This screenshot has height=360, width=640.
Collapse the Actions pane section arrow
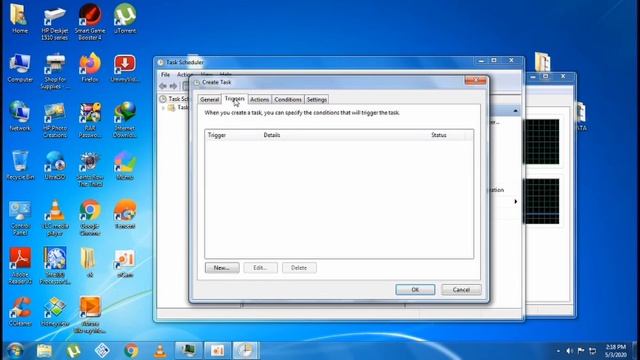point(516,111)
